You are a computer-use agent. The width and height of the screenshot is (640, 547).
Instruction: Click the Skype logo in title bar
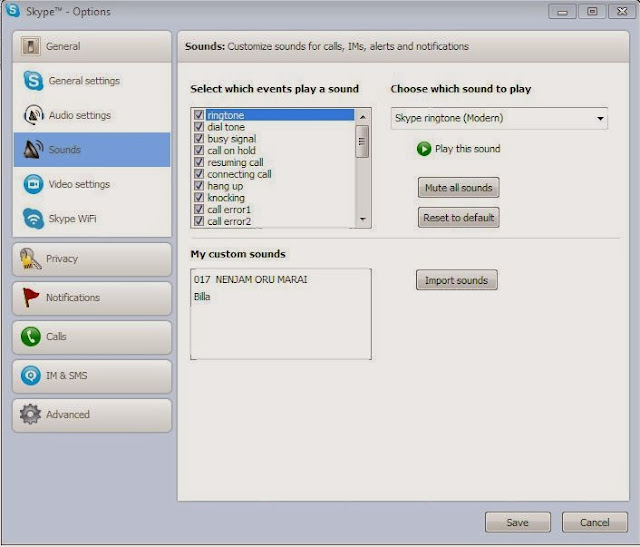point(13,10)
